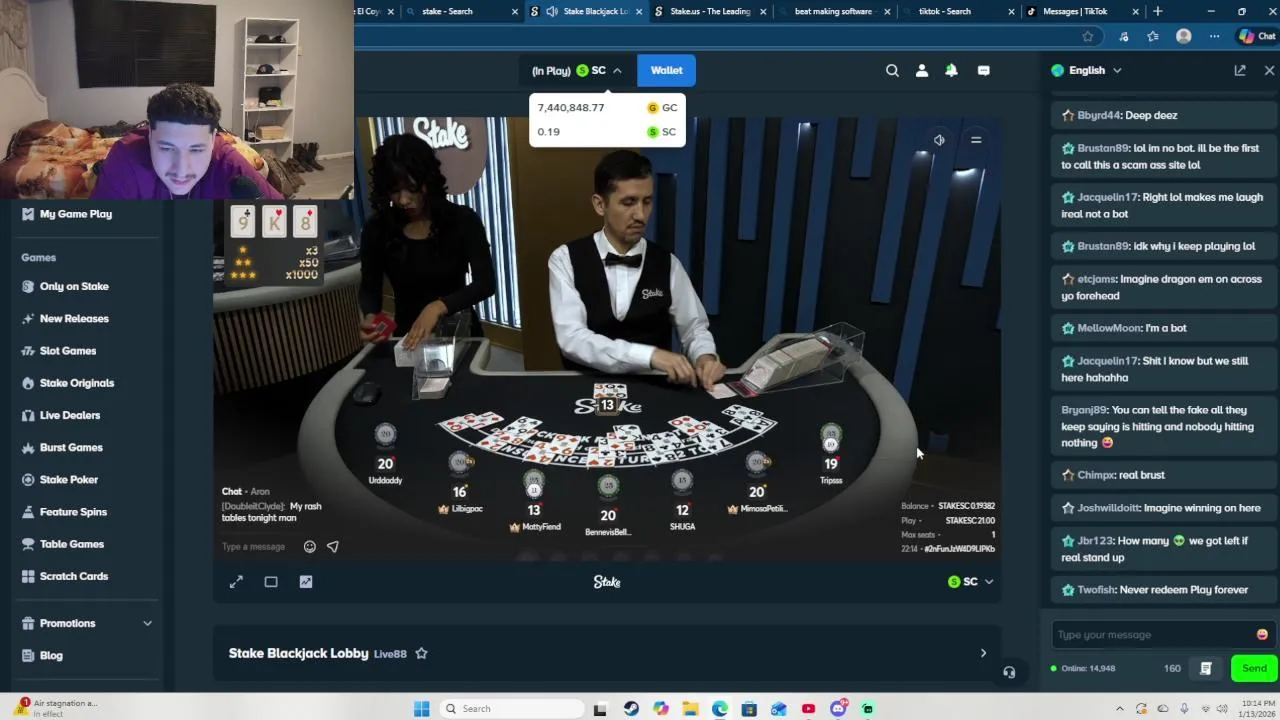
Task: Focus the Type your message chat field
Action: coord(1150,634)
